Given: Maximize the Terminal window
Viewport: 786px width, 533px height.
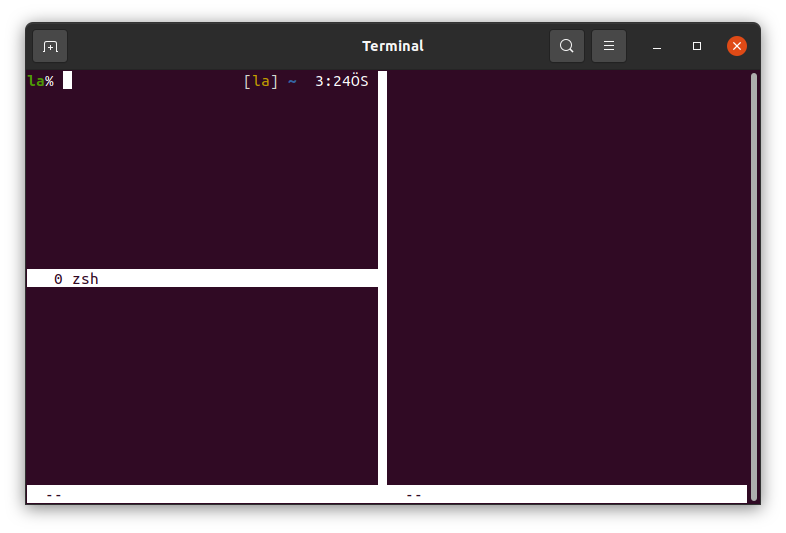Looking at the screenshot, I should [697, 46].
